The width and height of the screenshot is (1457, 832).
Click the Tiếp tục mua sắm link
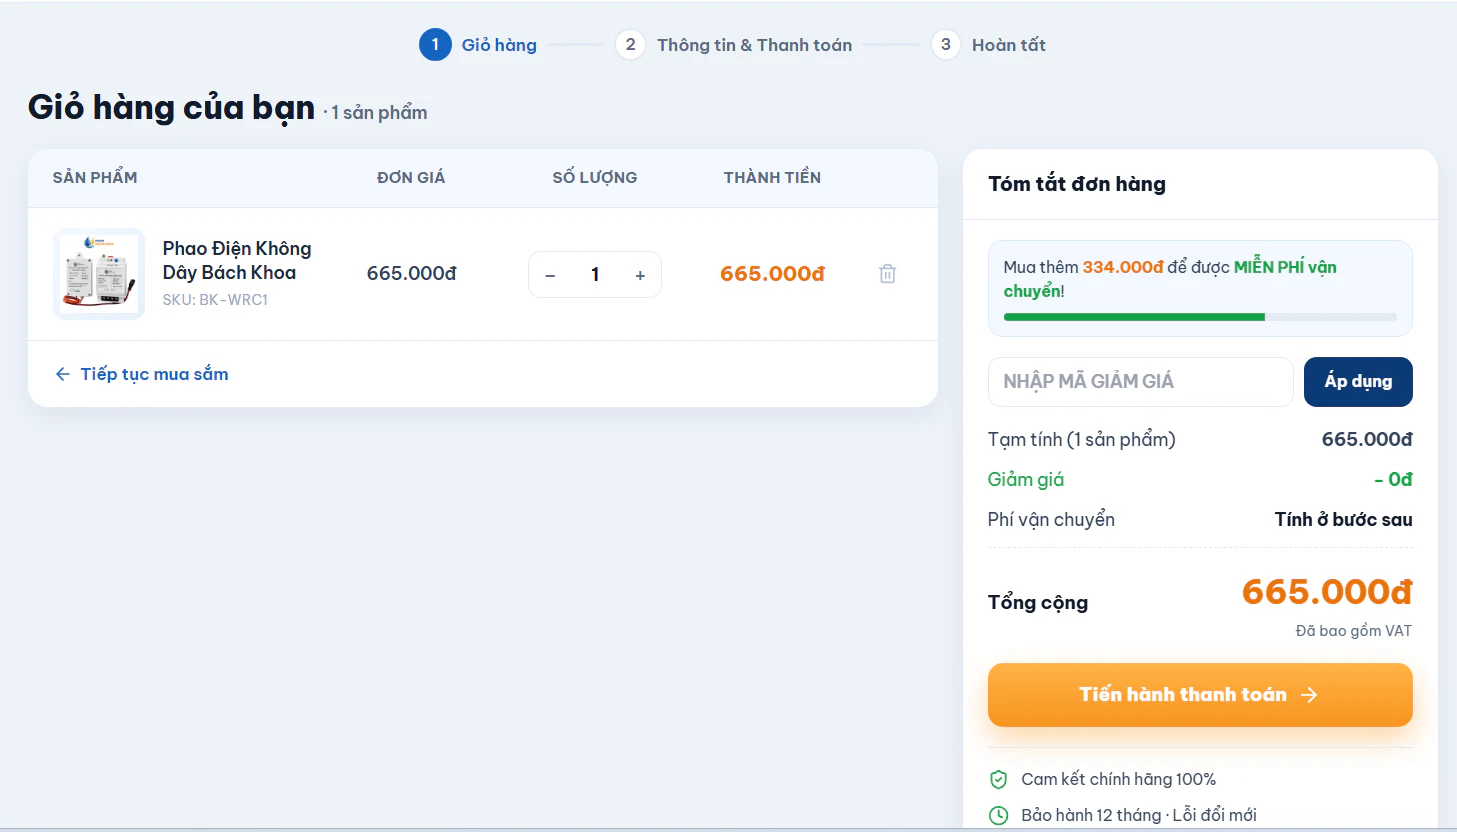(141, 374)
